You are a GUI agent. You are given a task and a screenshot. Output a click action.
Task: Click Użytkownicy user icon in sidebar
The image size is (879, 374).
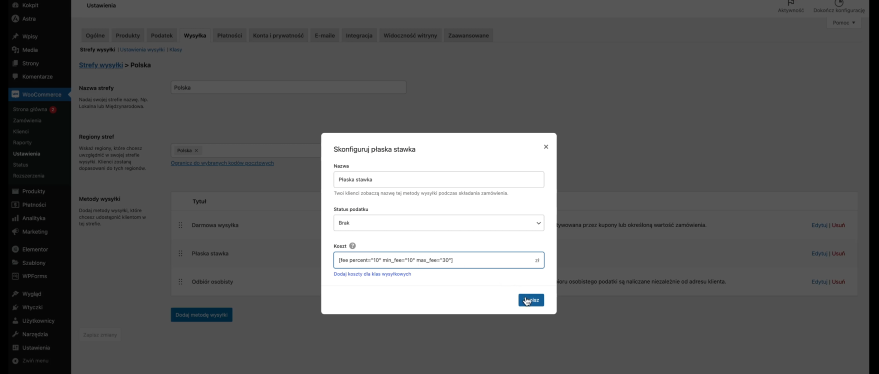tap(16, 321)
